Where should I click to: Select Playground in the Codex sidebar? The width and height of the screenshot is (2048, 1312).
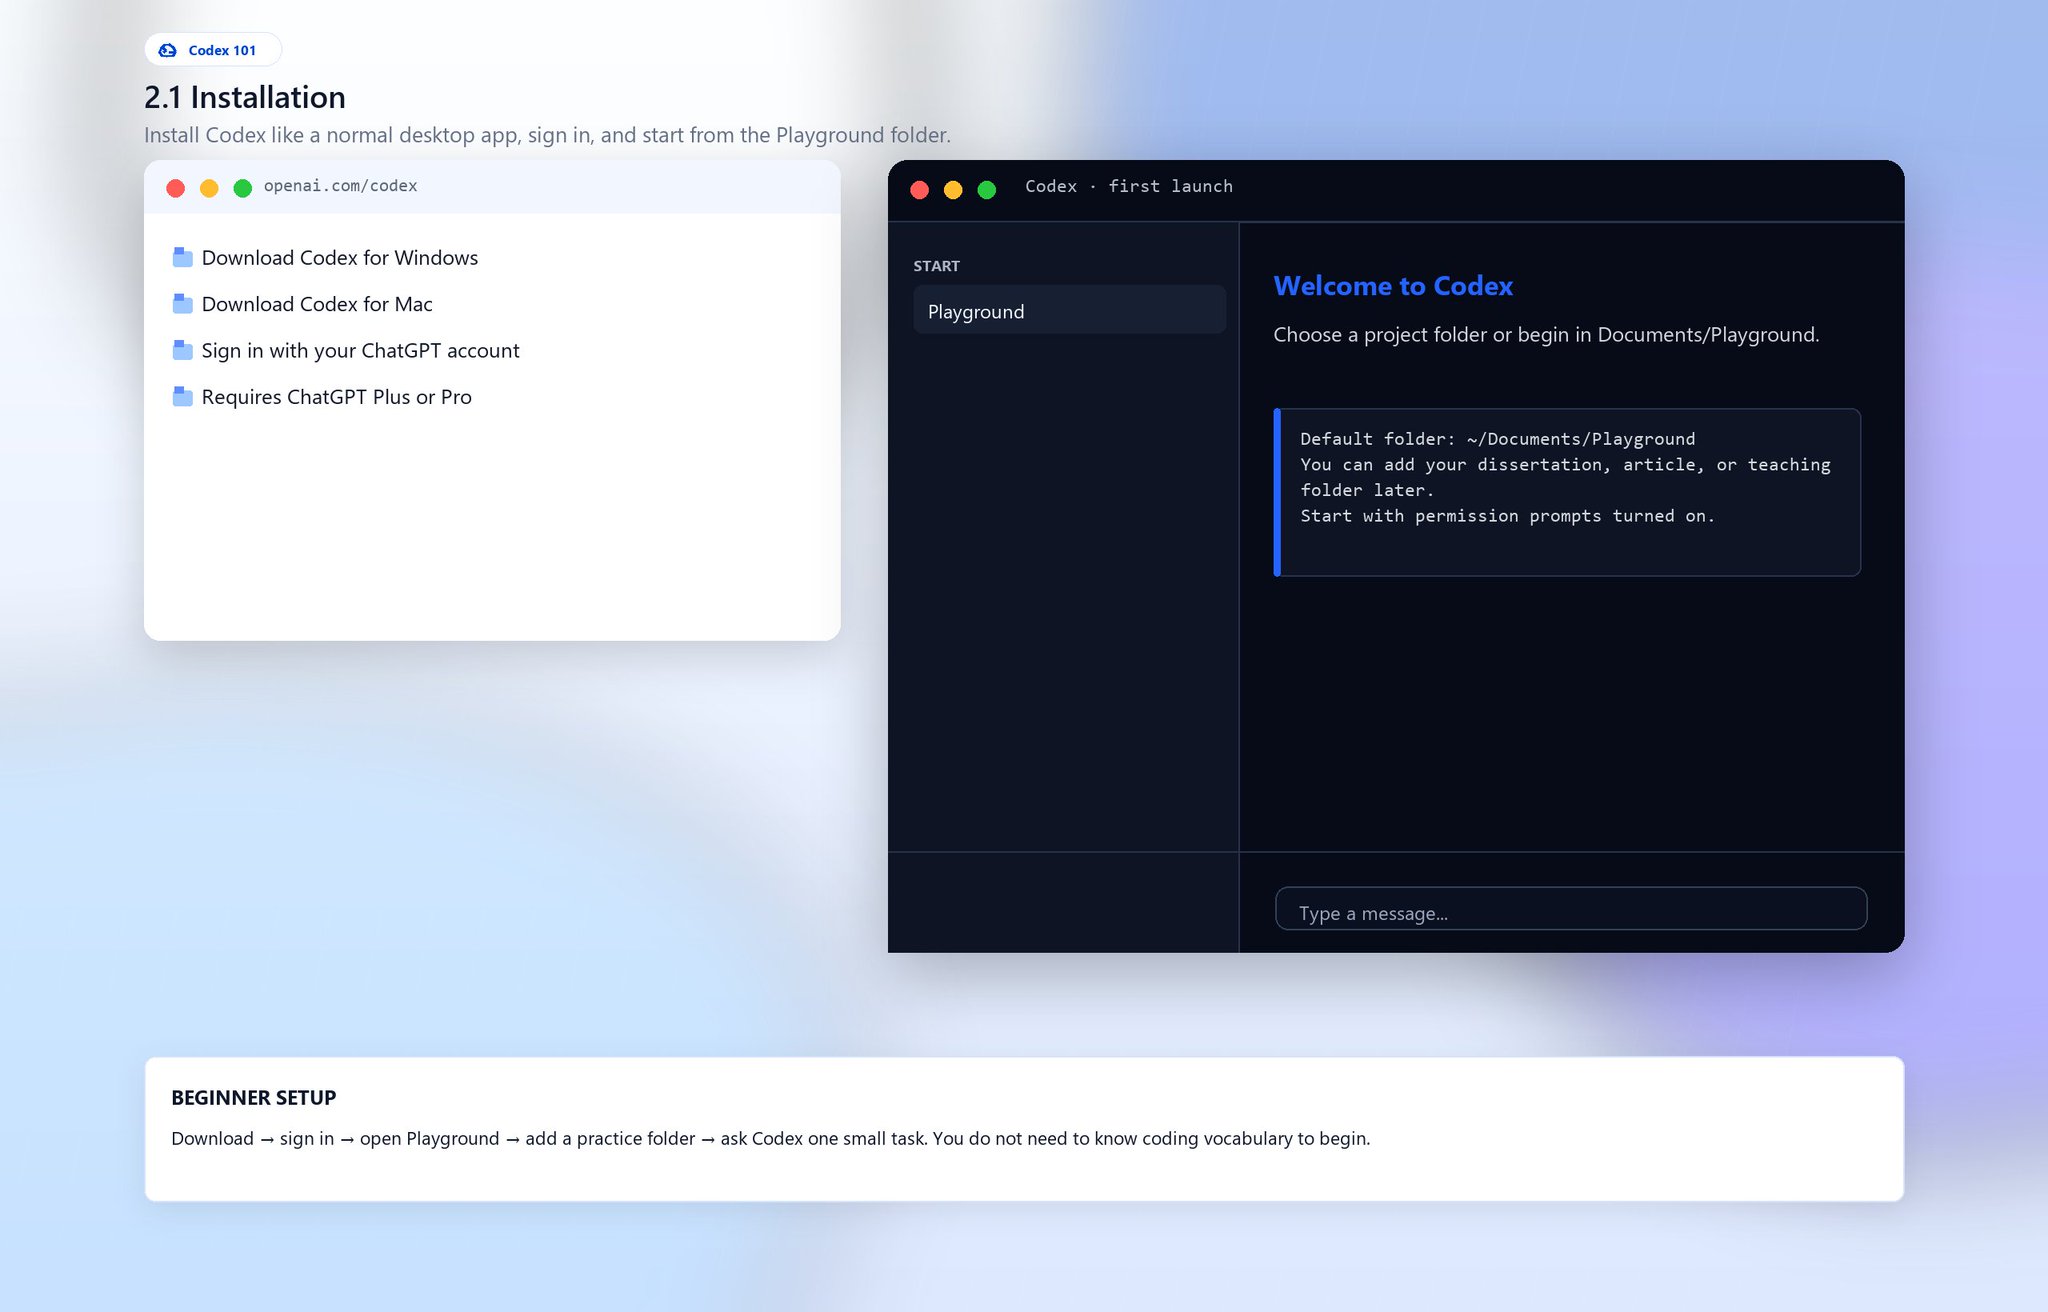[1069, 310]
